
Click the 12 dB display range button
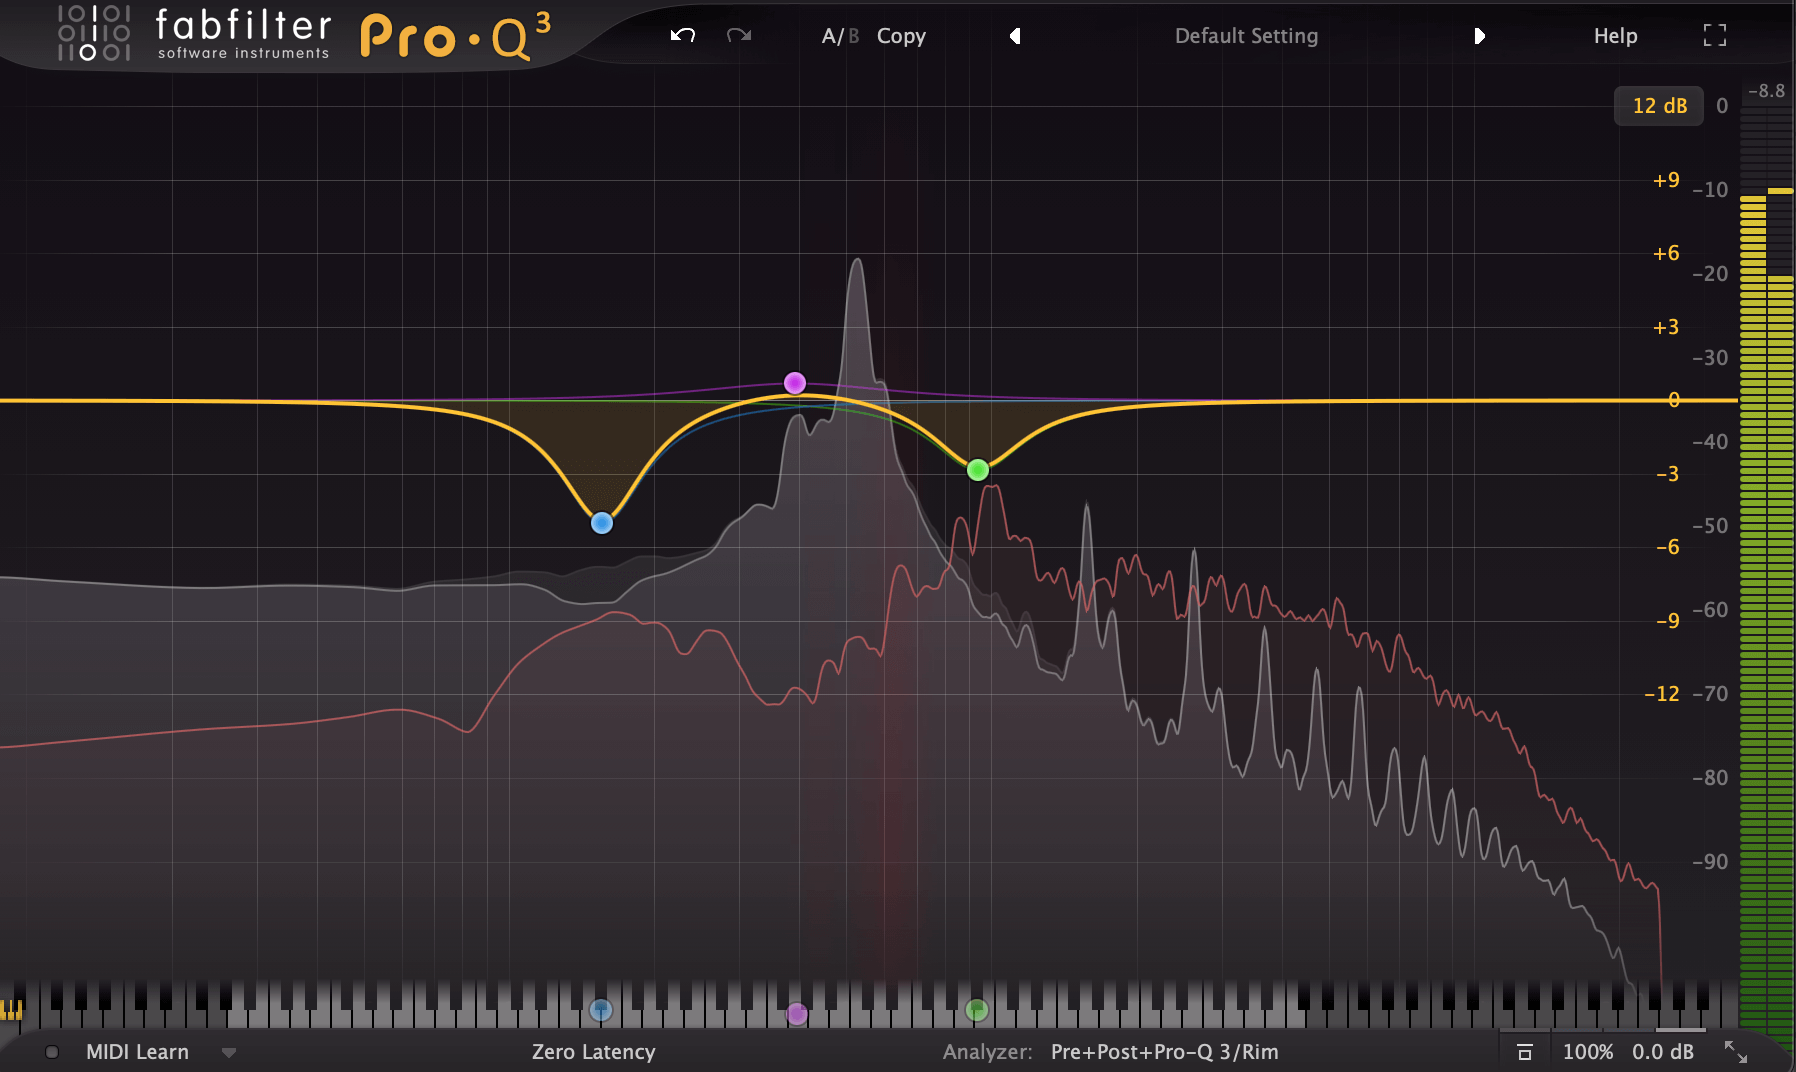(1658, 105)
